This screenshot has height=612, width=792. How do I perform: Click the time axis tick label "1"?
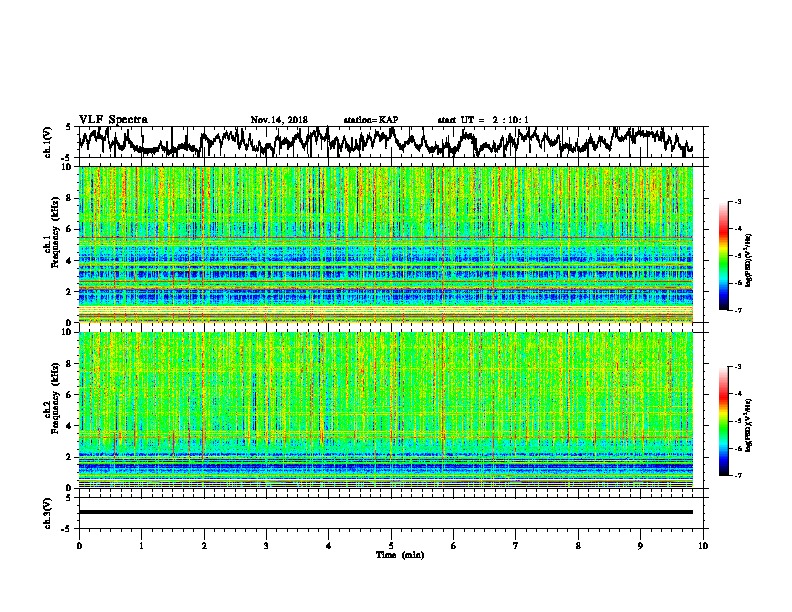click(141, 546)
